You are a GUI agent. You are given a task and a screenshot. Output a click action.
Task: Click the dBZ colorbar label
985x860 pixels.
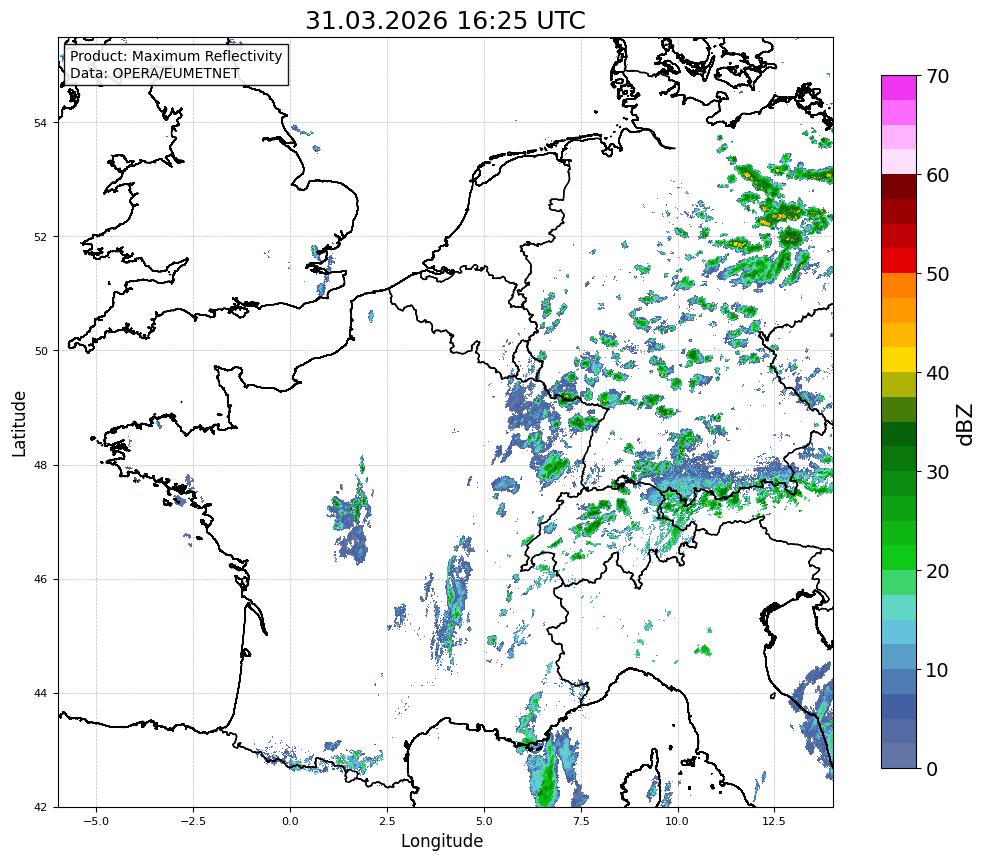coord(966,424)
